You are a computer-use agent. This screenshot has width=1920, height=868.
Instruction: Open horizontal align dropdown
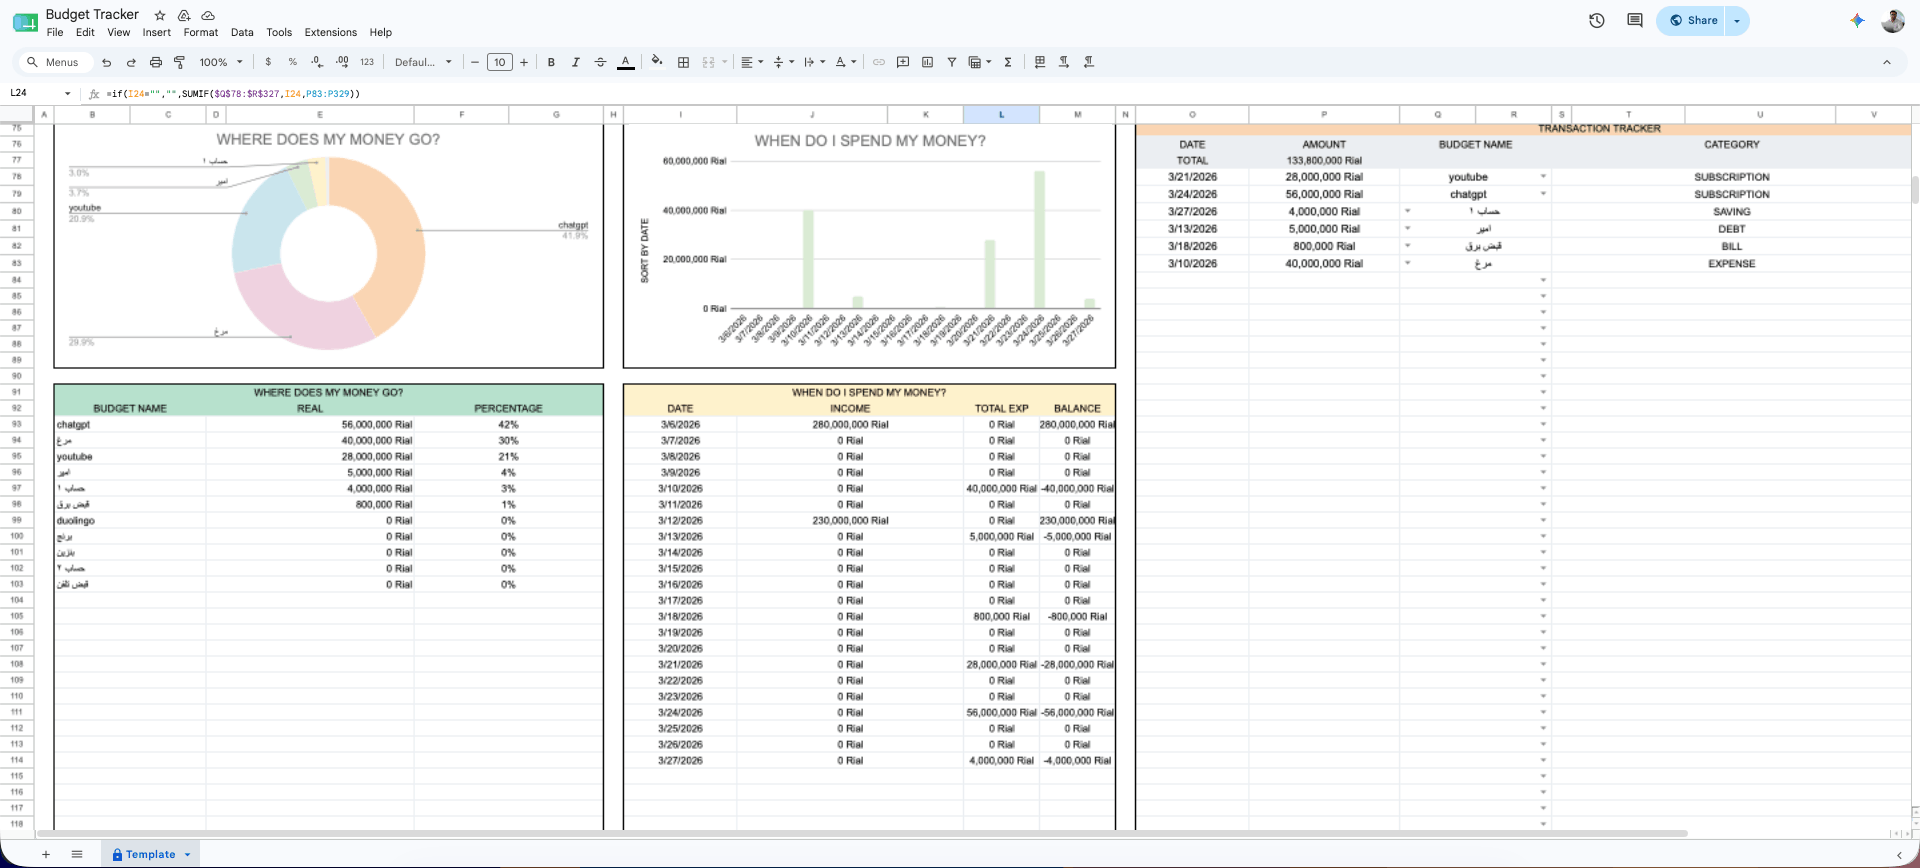752,62
